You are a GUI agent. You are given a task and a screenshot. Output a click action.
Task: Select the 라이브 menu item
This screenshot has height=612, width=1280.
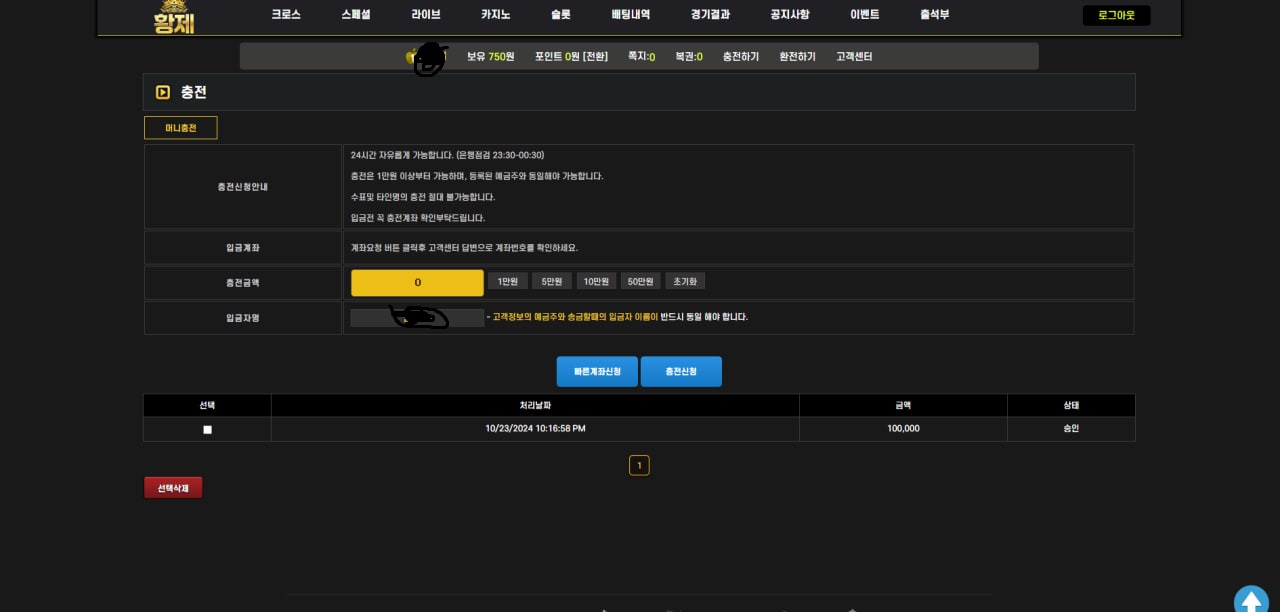(x=425, y=15)
